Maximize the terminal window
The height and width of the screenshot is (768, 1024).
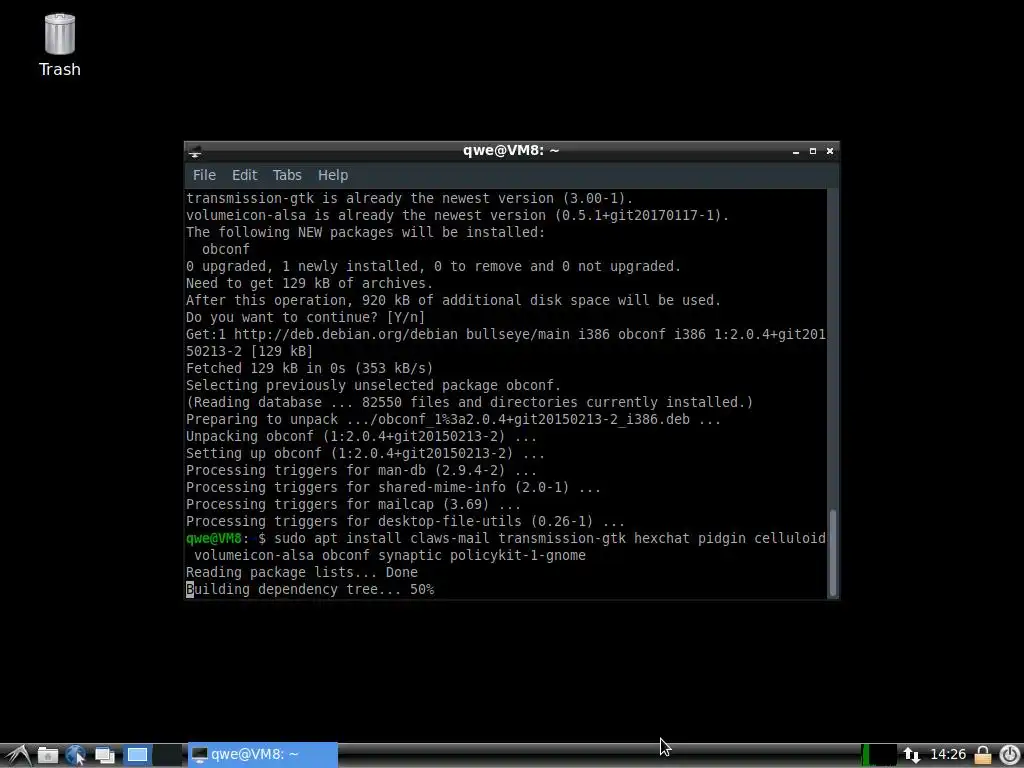[812, 151]
